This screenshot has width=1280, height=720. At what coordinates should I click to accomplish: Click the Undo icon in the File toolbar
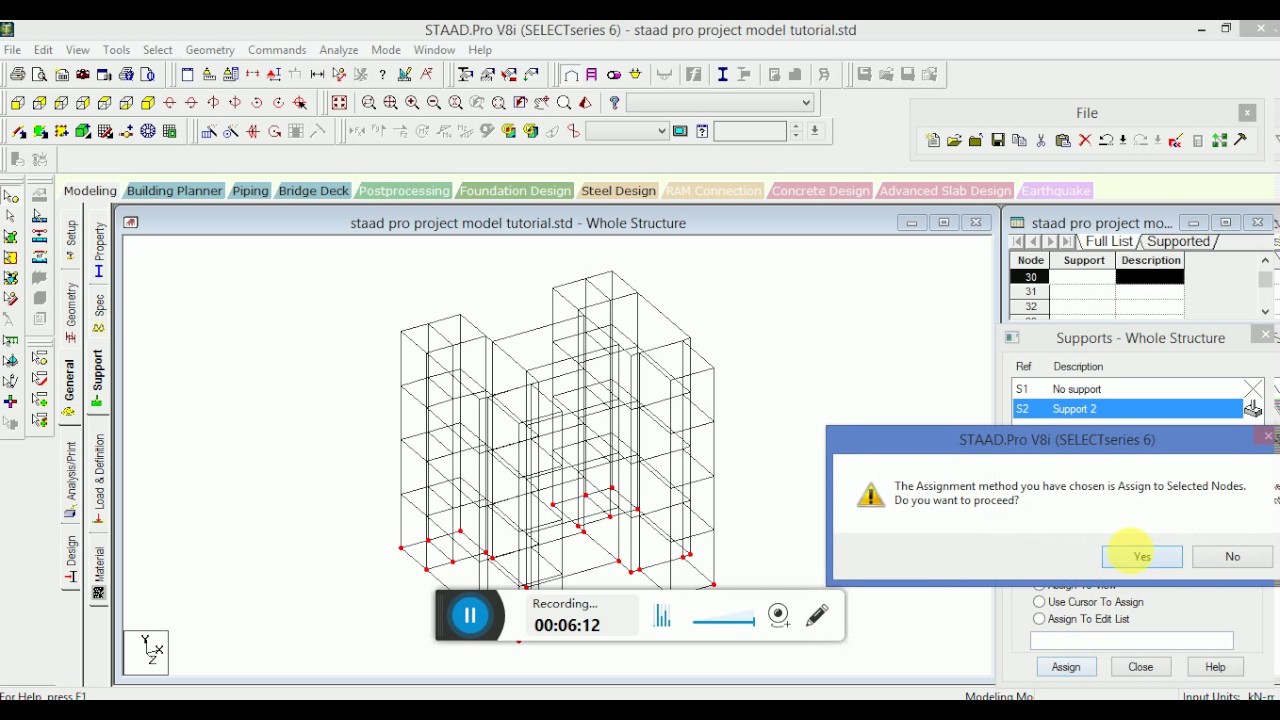click(x=1106, y=141)
